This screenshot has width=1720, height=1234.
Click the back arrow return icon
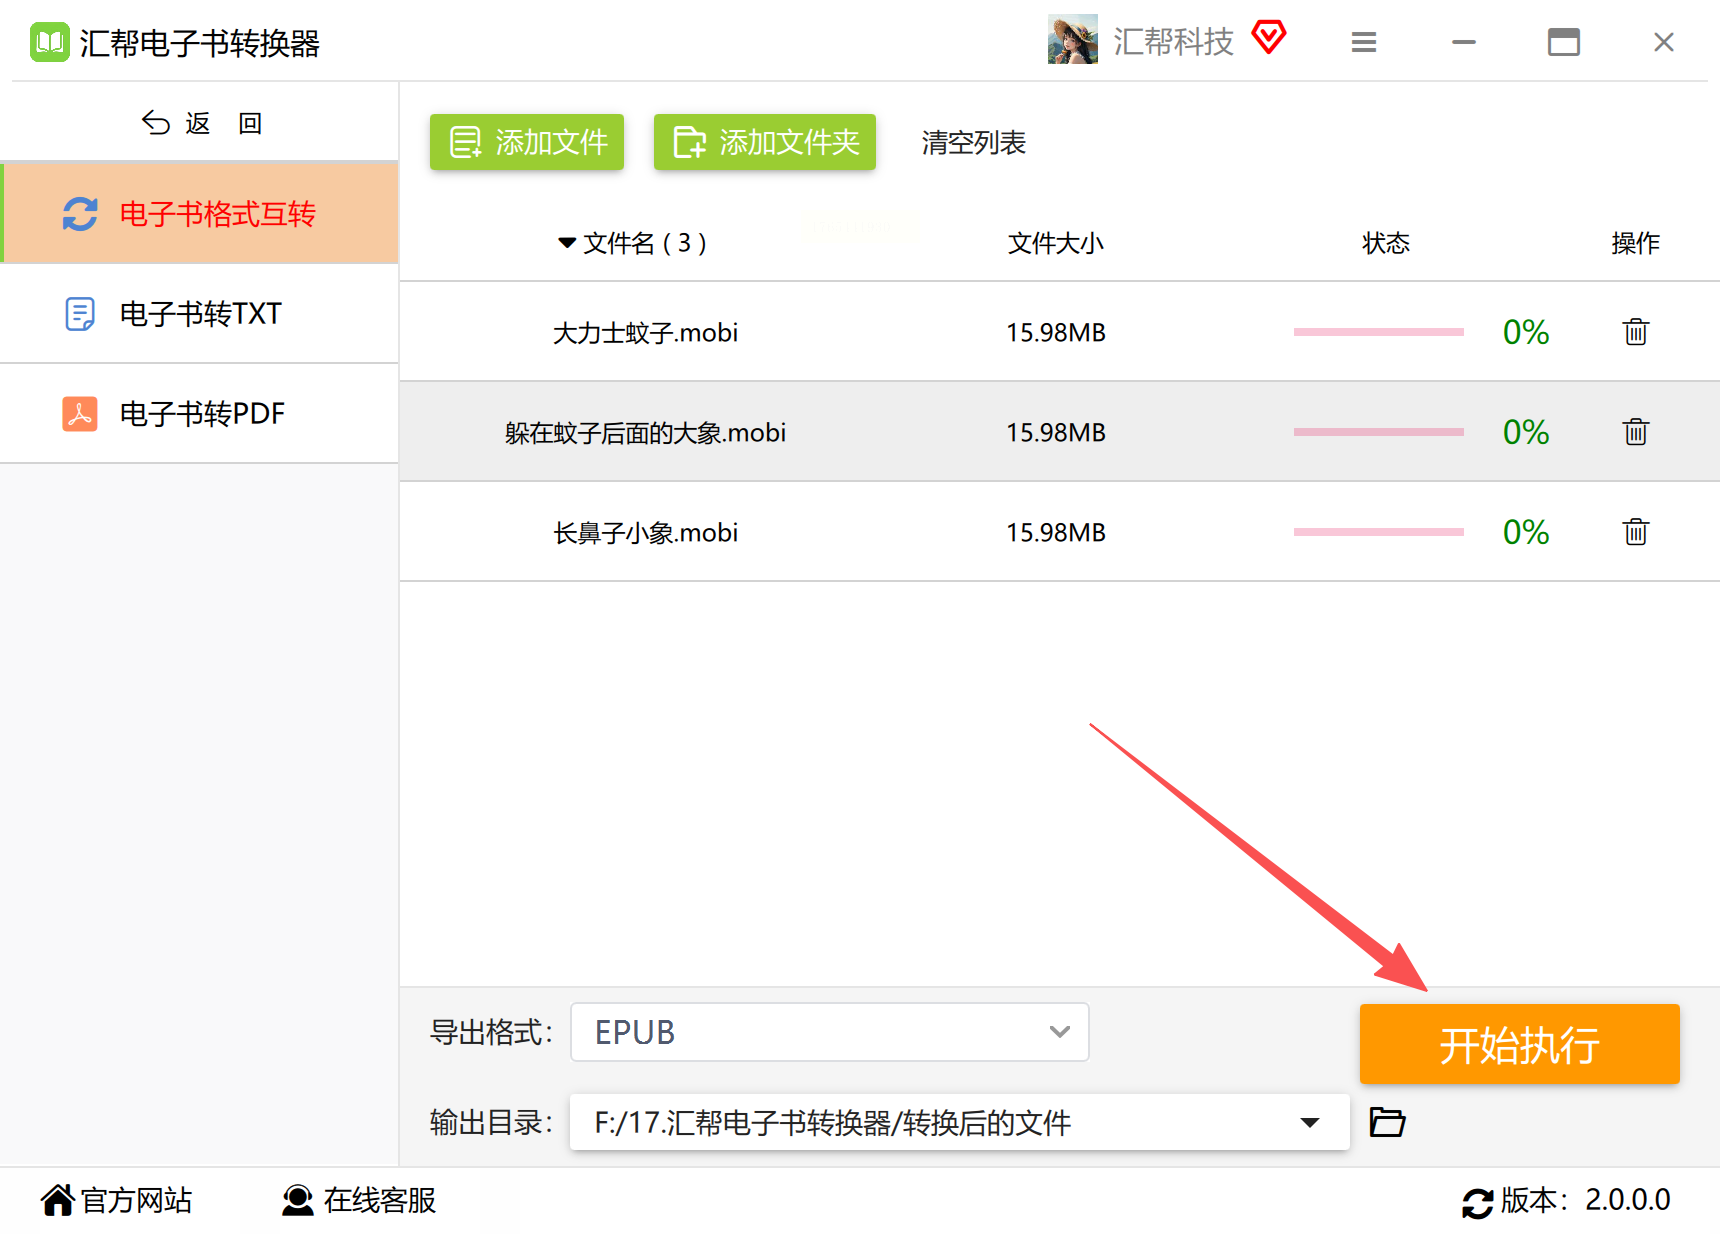pos(156,123)
